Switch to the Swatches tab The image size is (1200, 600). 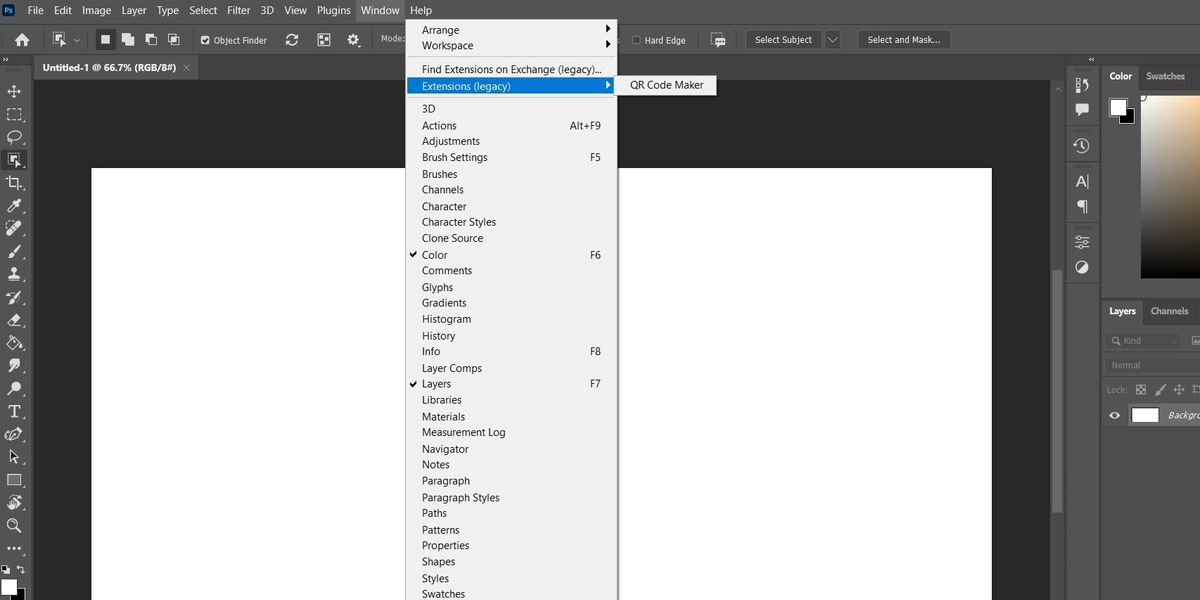coord(1165,76)
